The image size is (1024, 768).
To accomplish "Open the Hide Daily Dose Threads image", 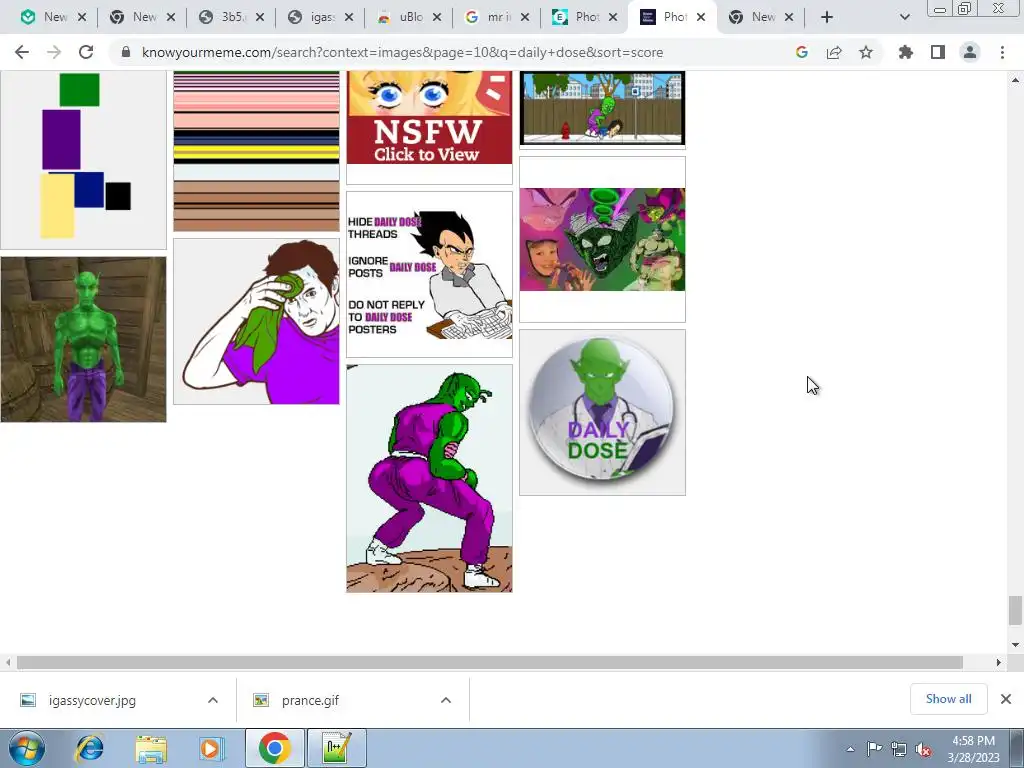I will pos(429,274).
